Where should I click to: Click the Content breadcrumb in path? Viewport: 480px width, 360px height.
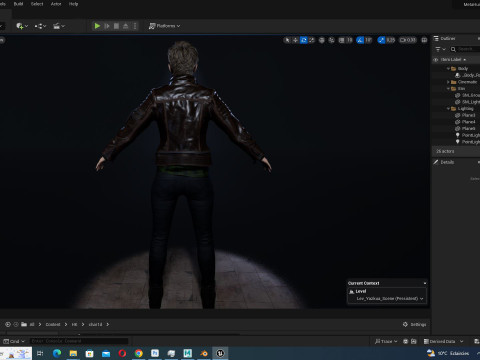pos(53,325)
